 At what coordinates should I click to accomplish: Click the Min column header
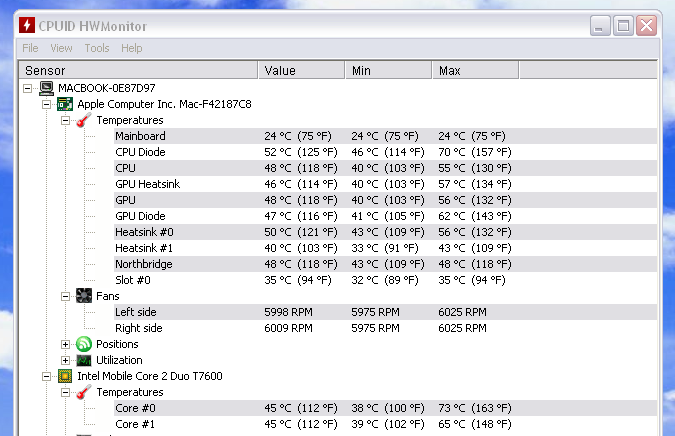click(x=388, y=71)
